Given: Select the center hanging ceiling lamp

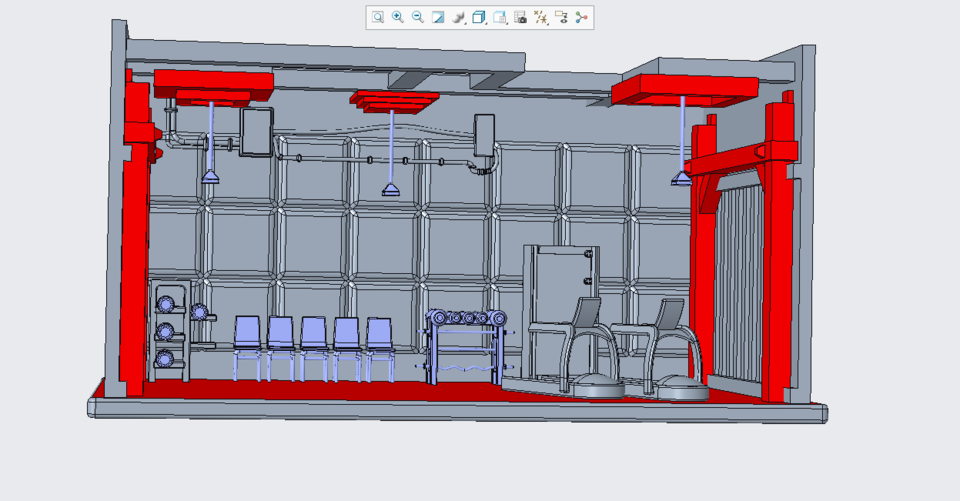Looking at the screenshot, I should coord(391,188).
